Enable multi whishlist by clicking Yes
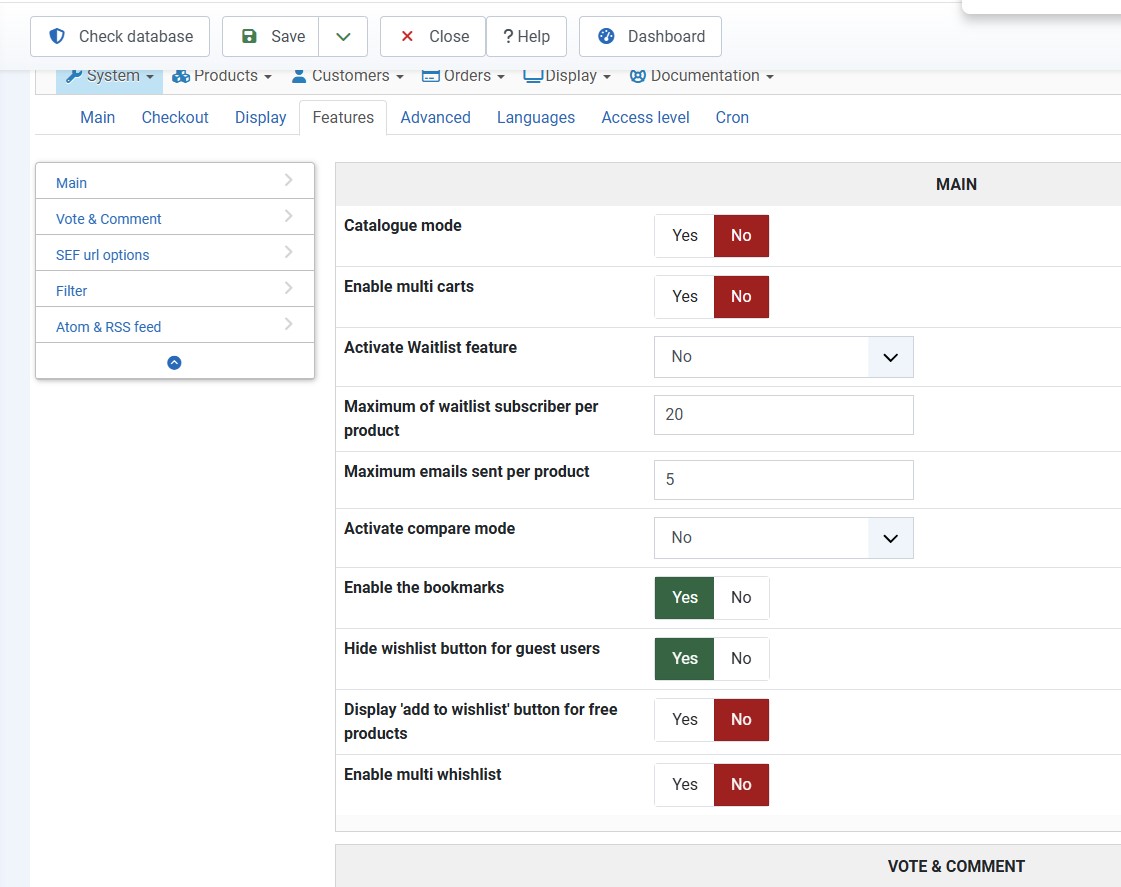Image resolution: width=1121 pixels, height=887 pixels. 685,785
